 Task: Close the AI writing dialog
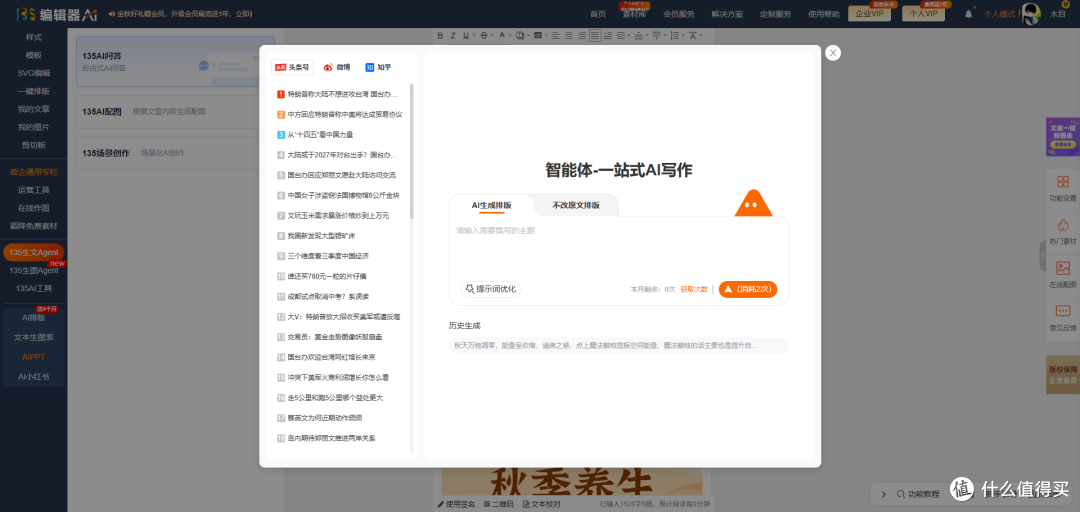(833, 53)
